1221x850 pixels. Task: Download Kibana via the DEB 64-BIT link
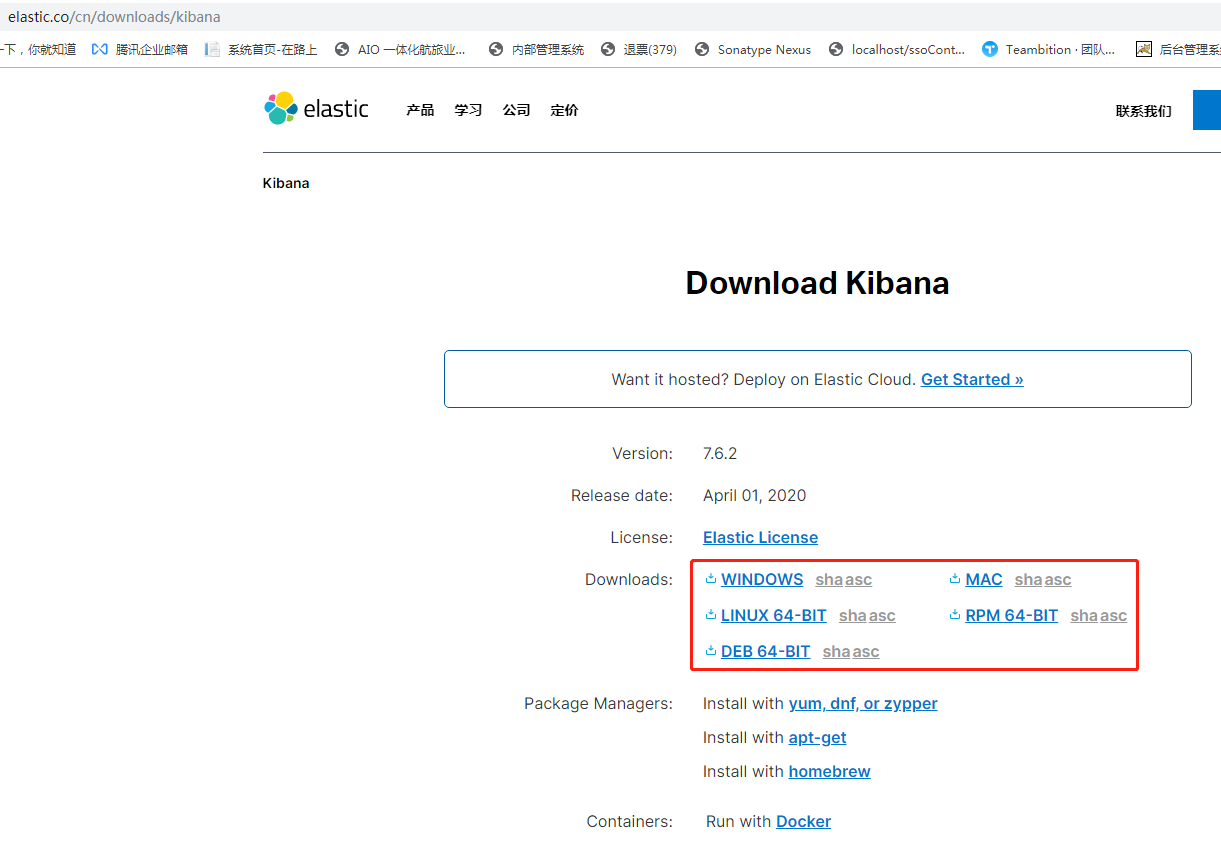point(765,651)
